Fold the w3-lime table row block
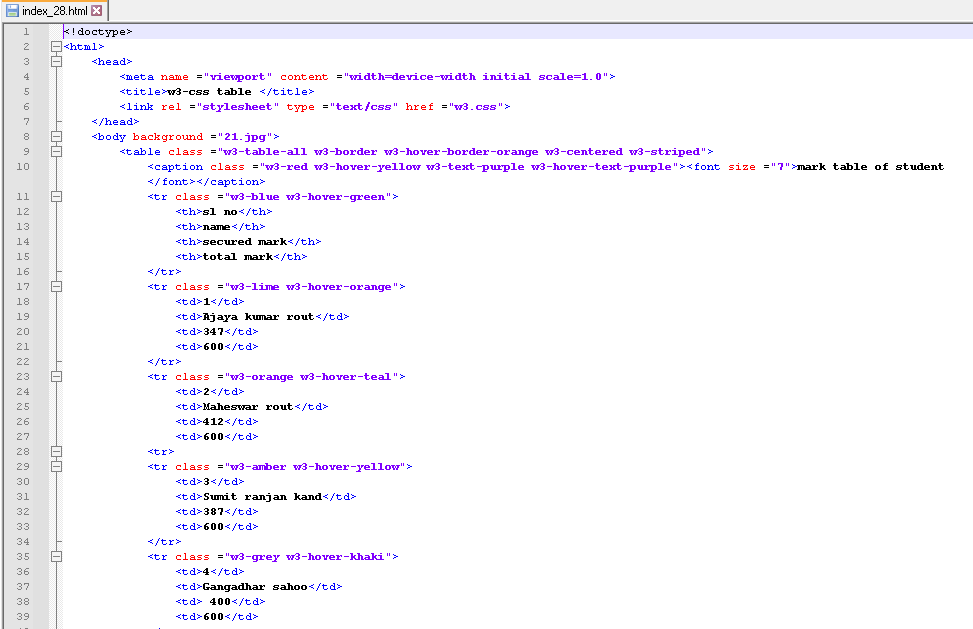 tap(56, 287)
